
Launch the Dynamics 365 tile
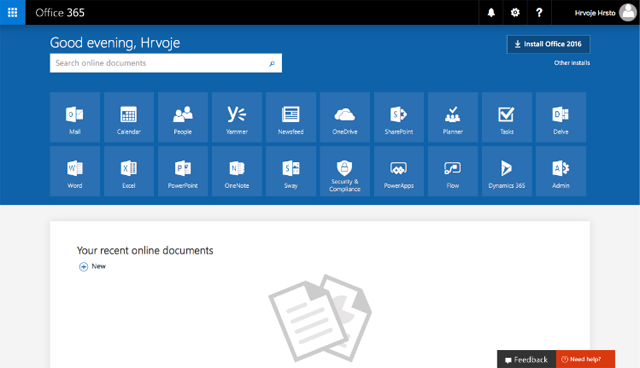(507, 171)
